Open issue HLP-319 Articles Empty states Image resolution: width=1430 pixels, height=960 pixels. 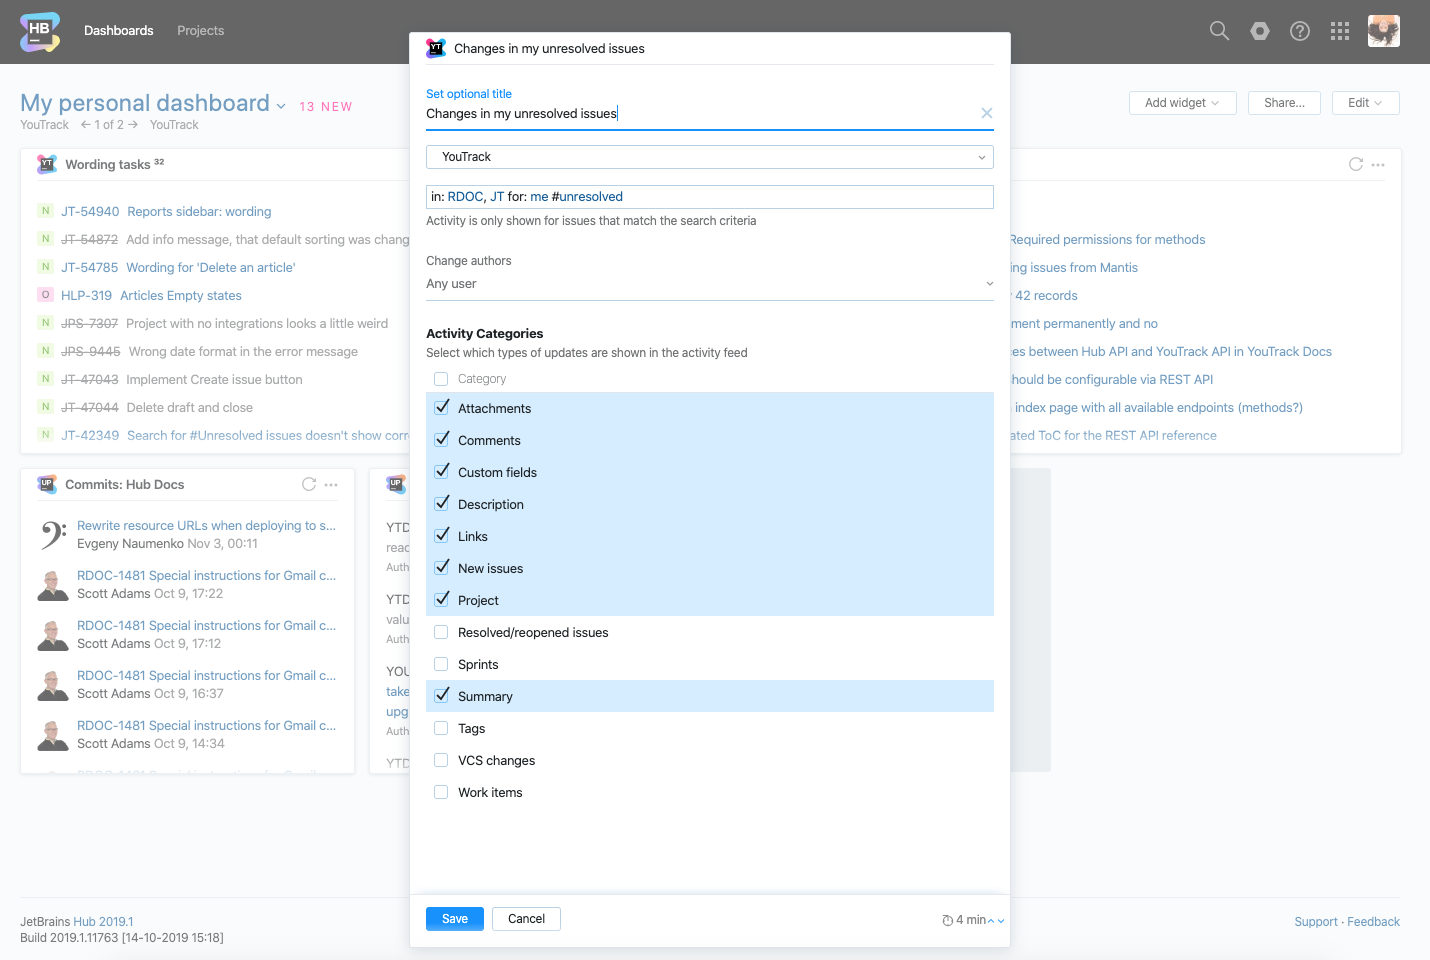(151, 295)
